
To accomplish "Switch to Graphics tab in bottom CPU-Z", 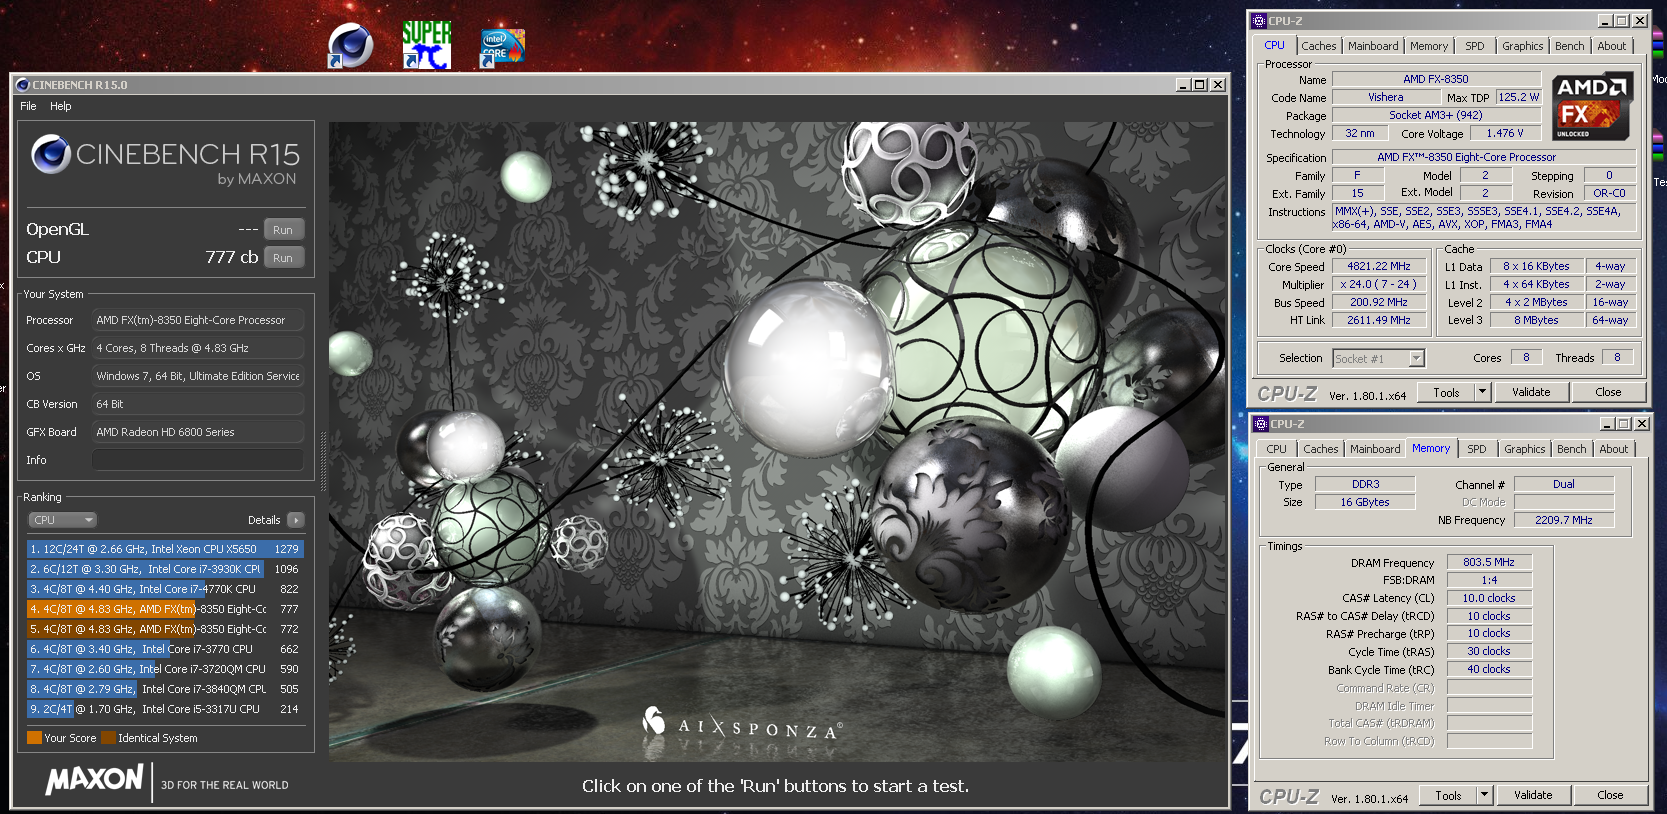I will click(x=1524, y=449).
